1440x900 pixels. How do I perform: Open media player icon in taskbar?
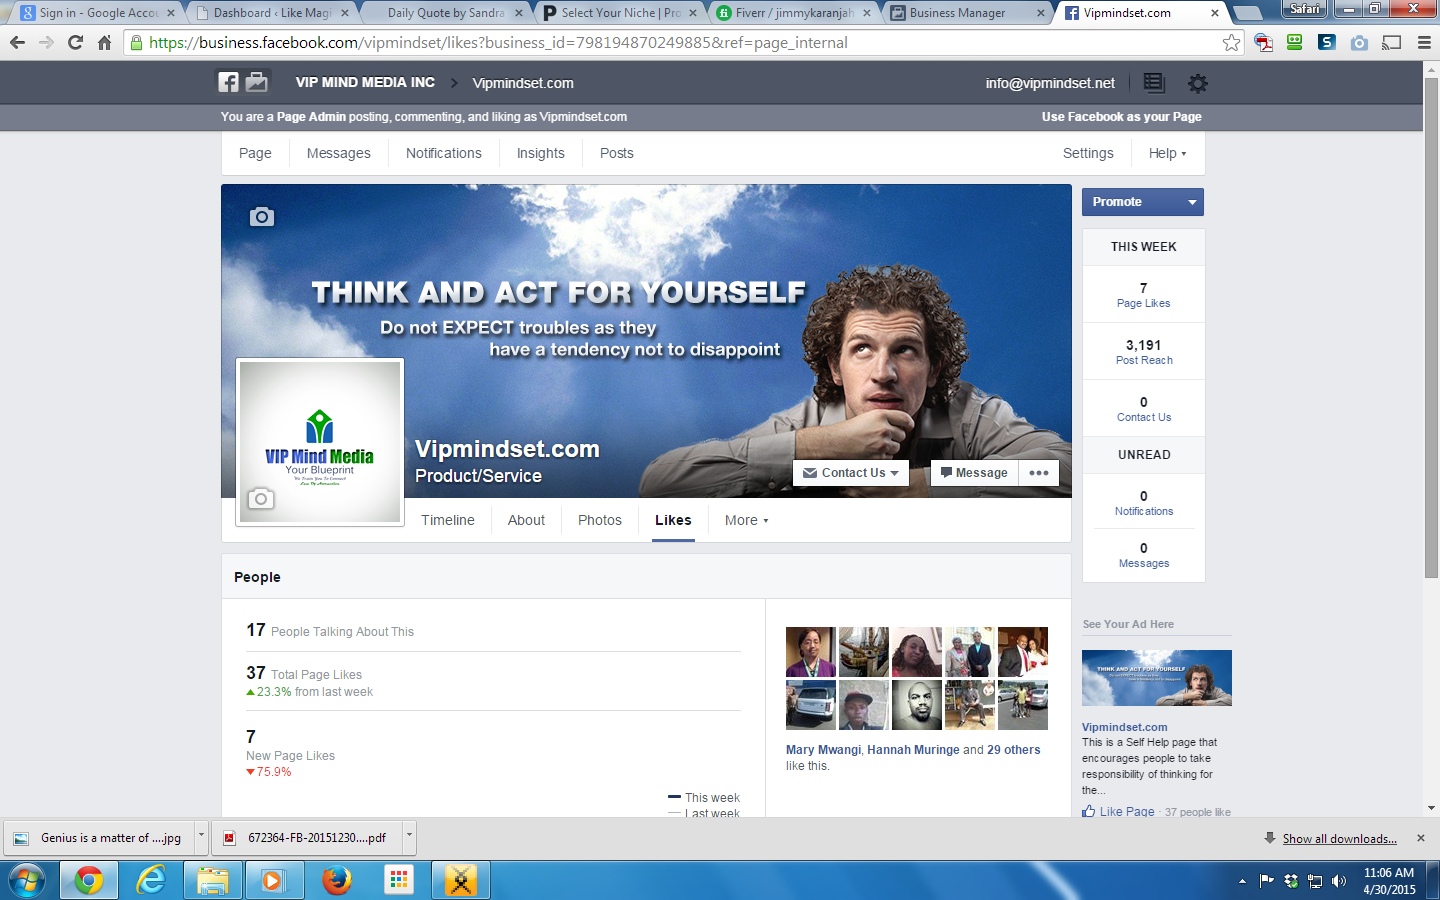(x=273, y=881)
